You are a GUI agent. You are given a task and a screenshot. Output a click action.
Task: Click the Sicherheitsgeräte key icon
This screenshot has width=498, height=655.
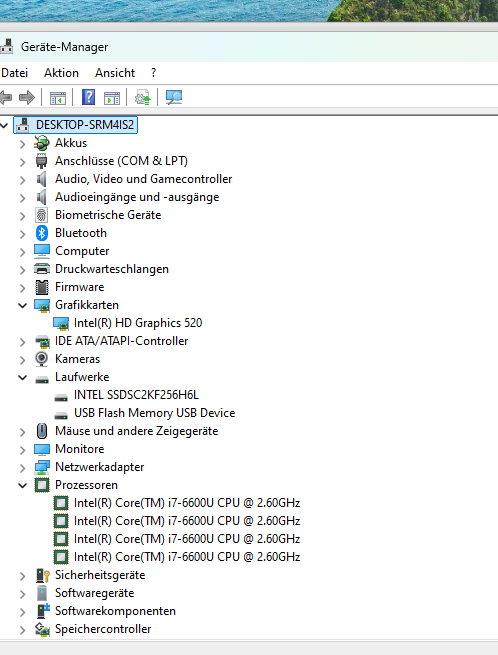43,575
